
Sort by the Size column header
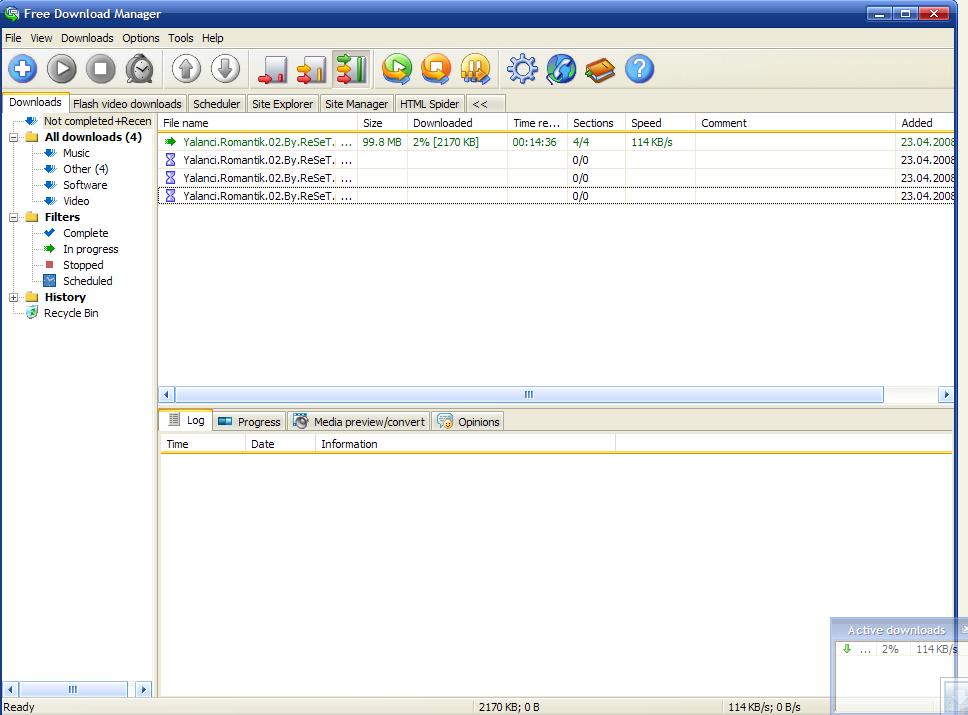click(382, 123)
